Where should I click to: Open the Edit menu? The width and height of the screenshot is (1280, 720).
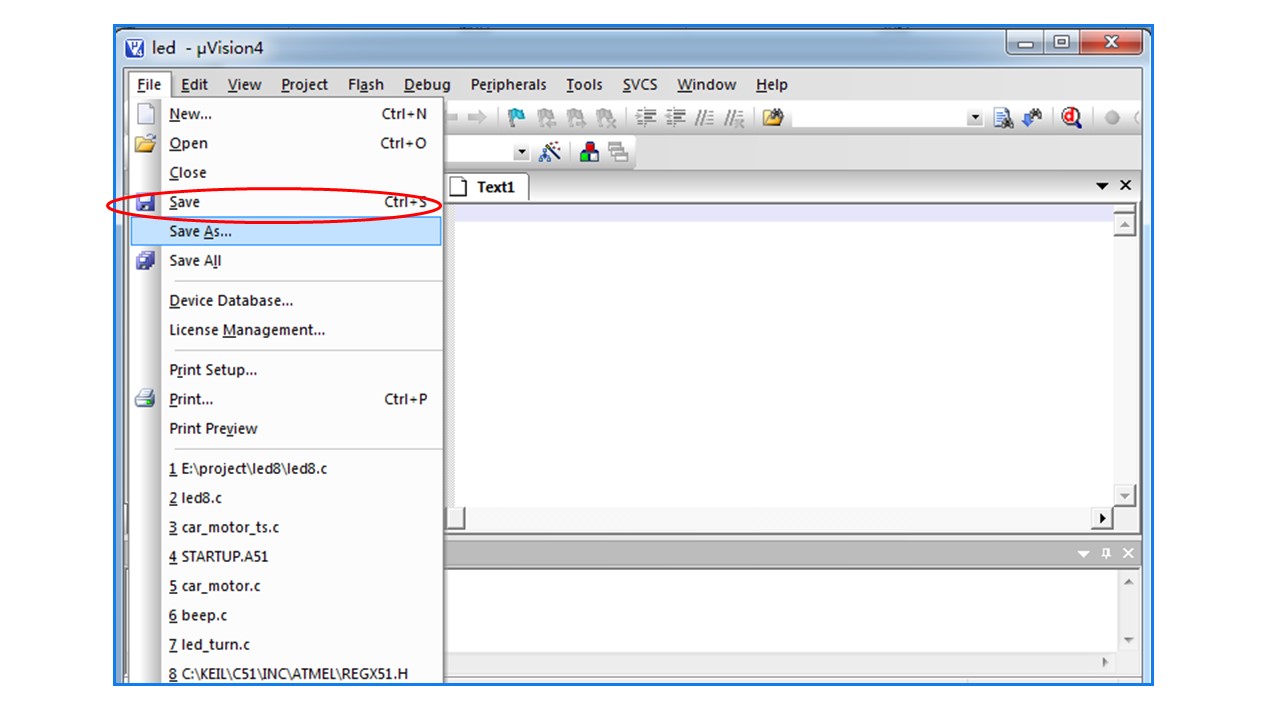(194, 85)
